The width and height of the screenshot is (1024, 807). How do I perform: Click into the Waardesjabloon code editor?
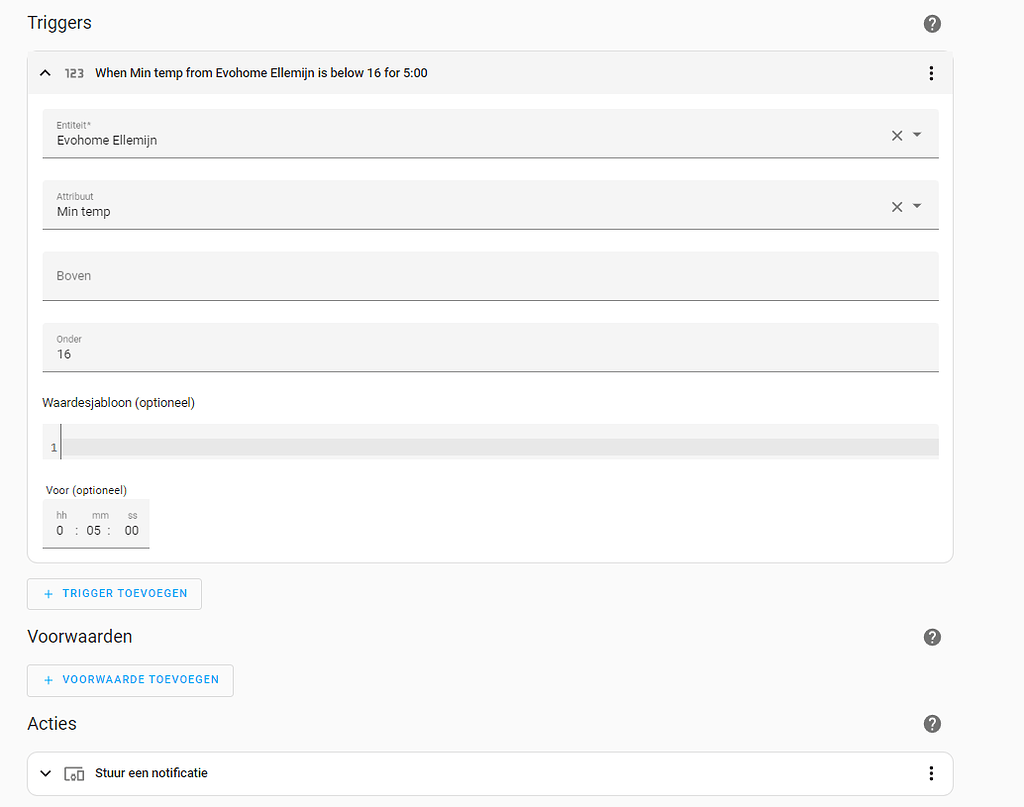tap(500, 447)
